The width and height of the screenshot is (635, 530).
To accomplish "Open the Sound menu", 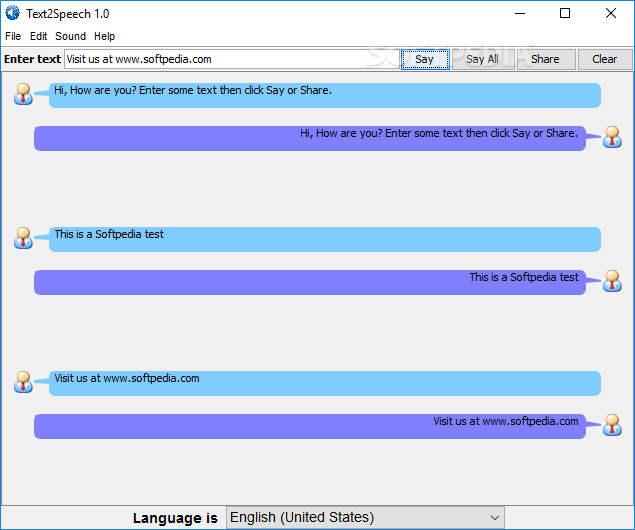I will pos(70,36).
